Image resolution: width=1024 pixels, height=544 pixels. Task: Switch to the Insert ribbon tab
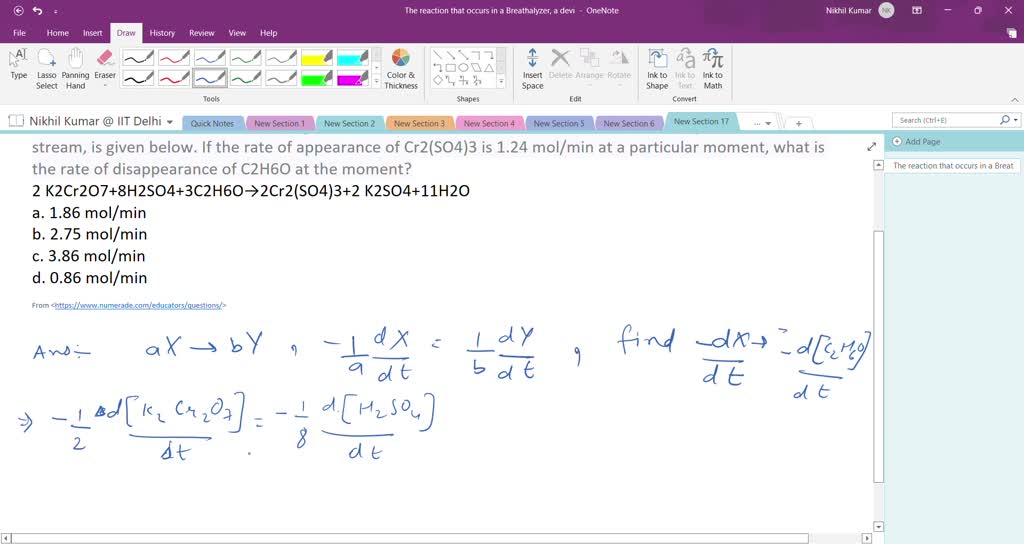(x=92, y=33)
